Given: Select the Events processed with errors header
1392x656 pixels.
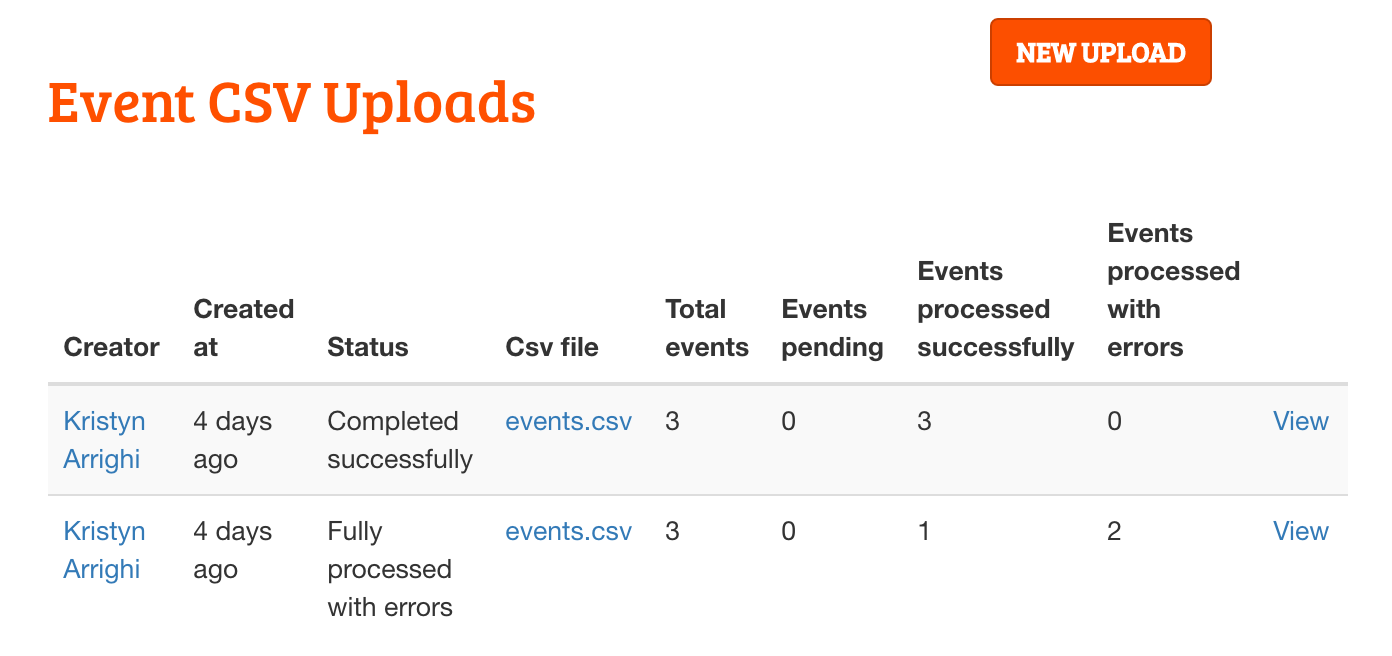Looking at the screenshot, I should [1173, 290].
